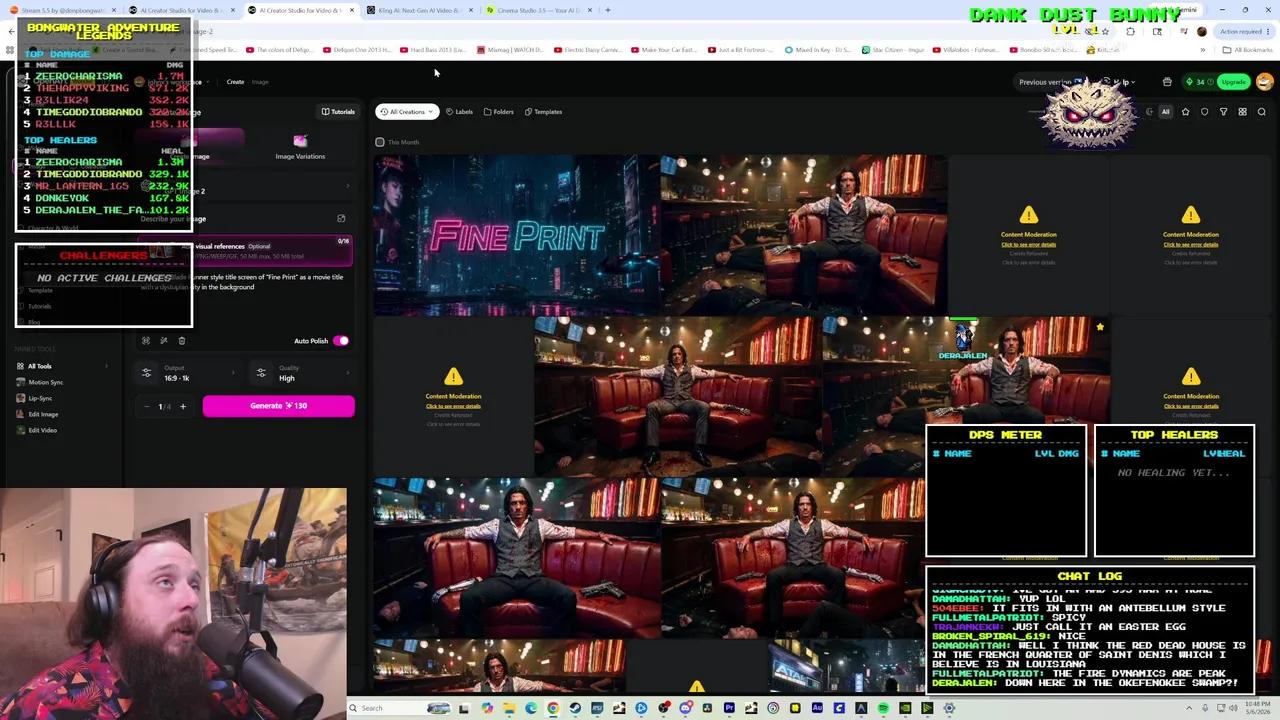Viewport: 1280px width, 720px height.
Task: Switch to the Kling AI browser tab
Action: coord(419,10)
